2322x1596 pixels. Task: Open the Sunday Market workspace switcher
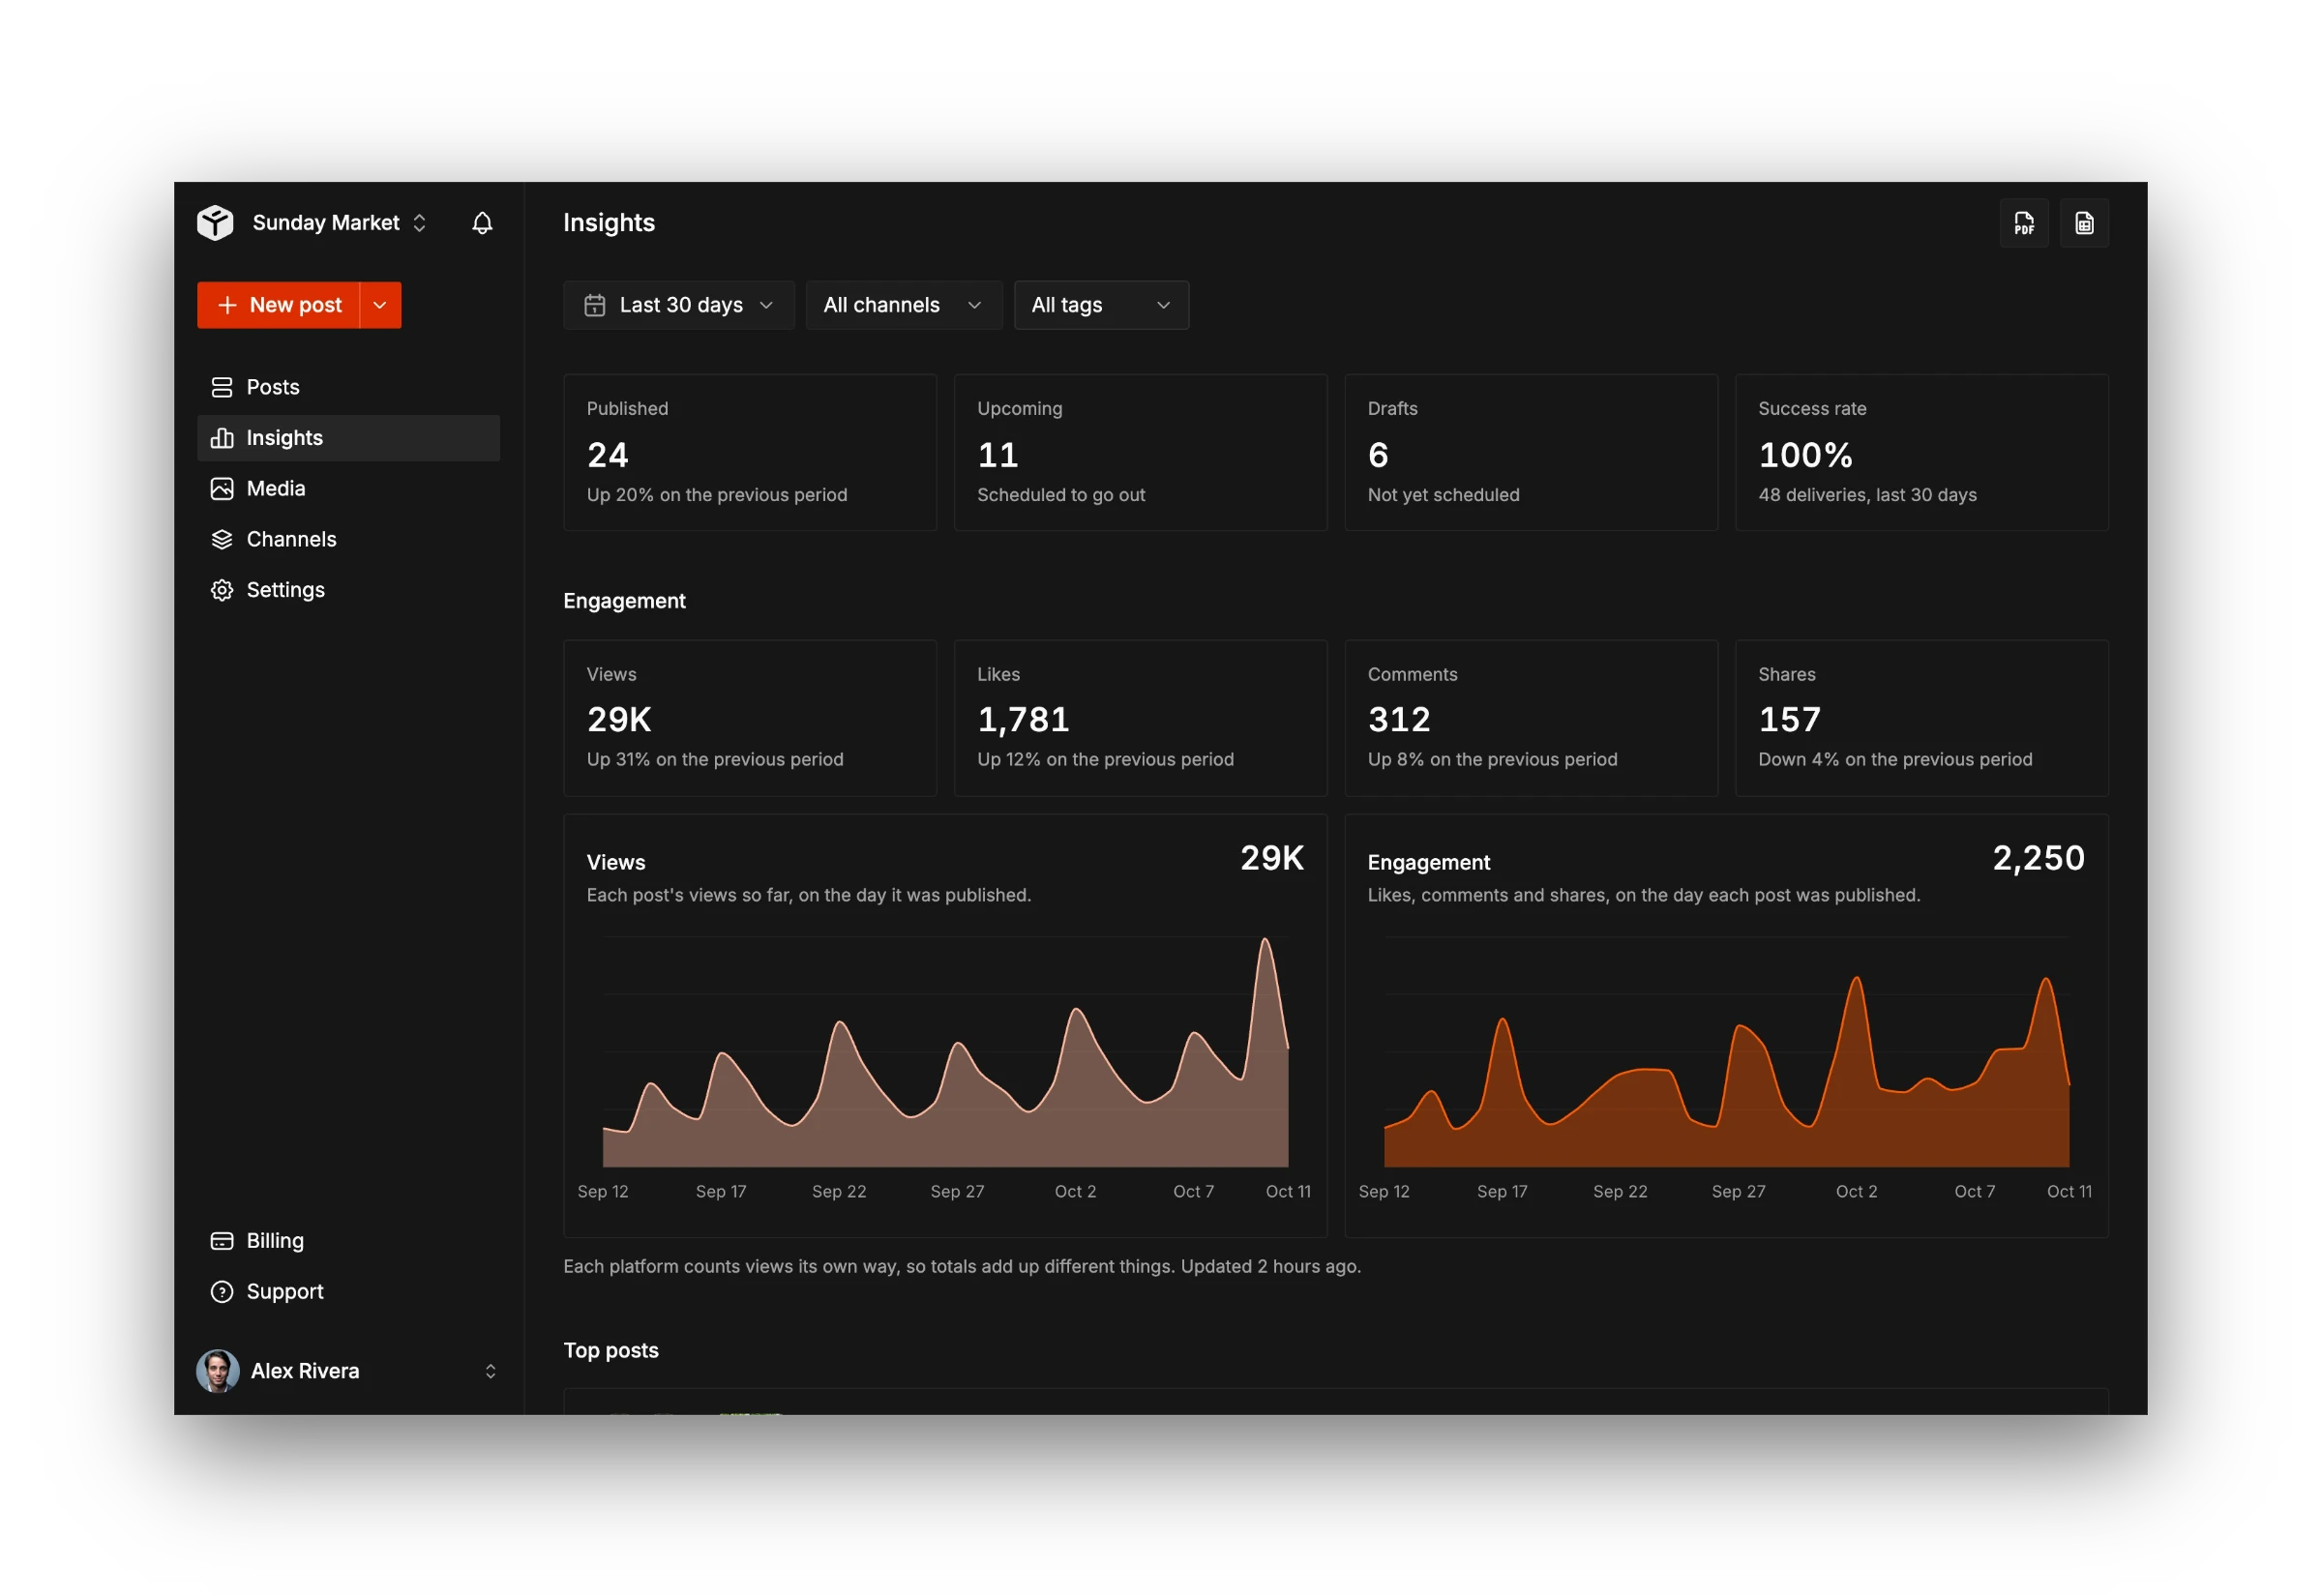340,222
